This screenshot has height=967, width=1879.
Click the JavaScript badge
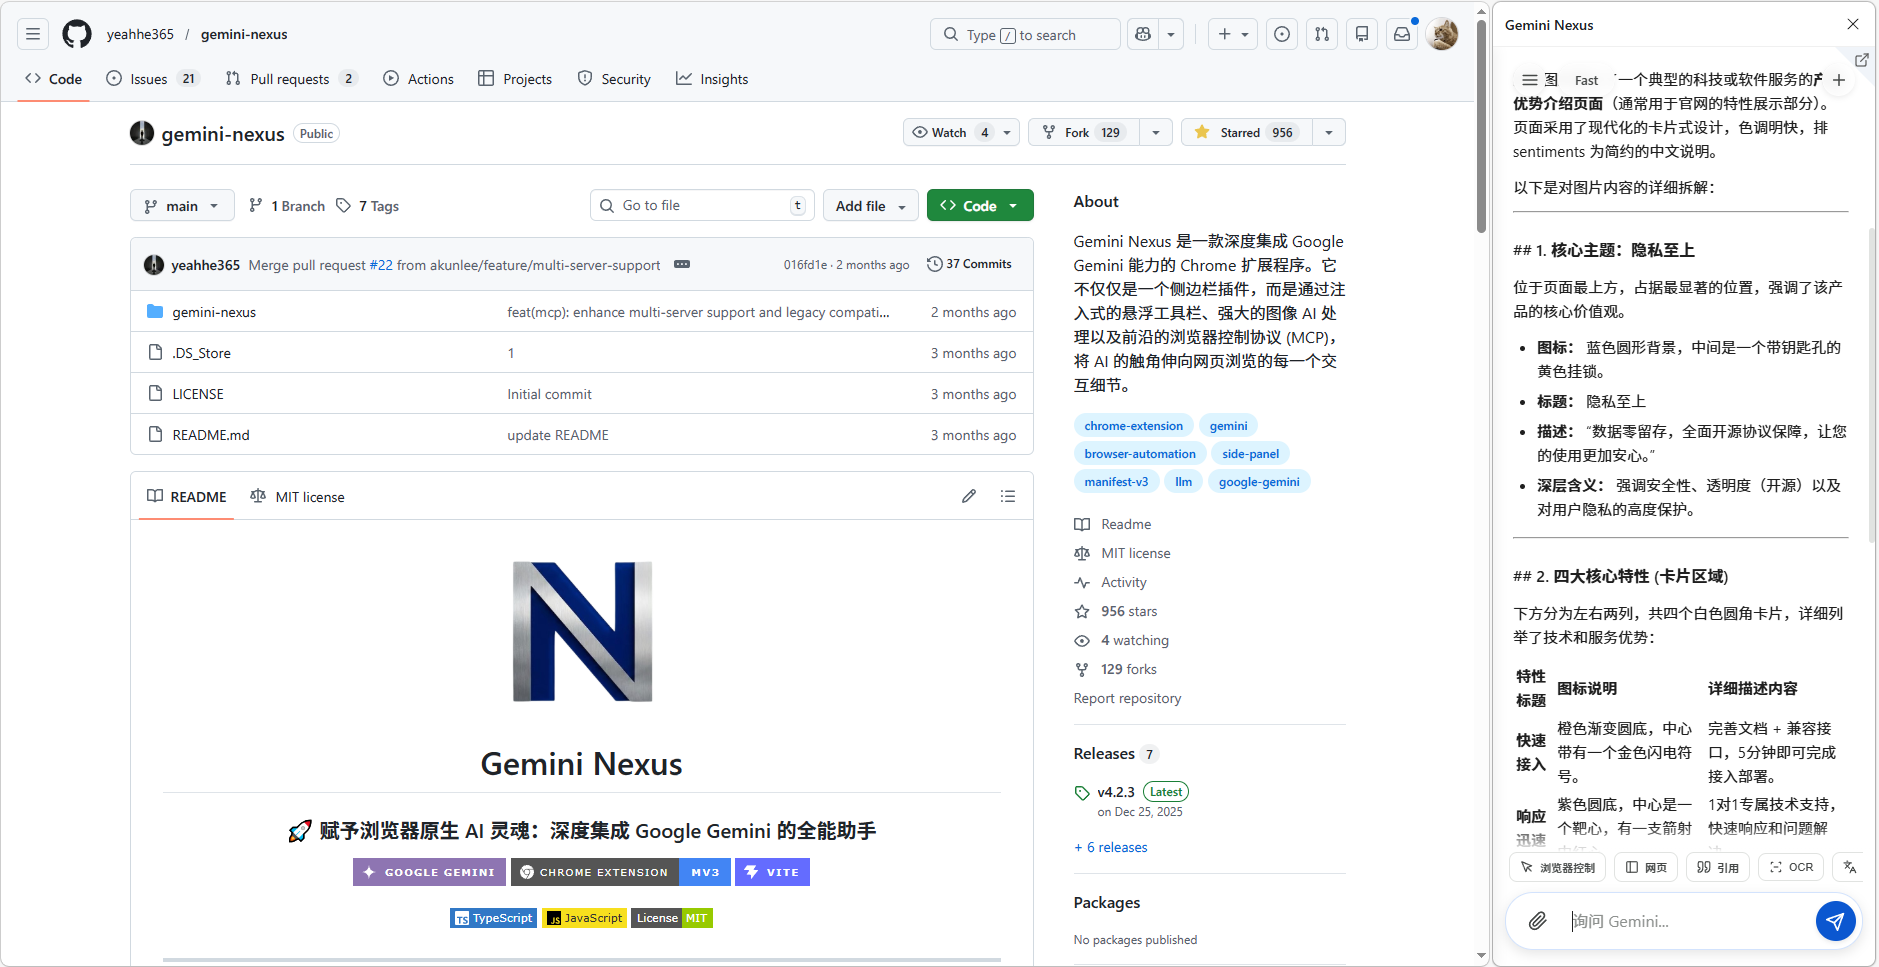click(585, 918)
